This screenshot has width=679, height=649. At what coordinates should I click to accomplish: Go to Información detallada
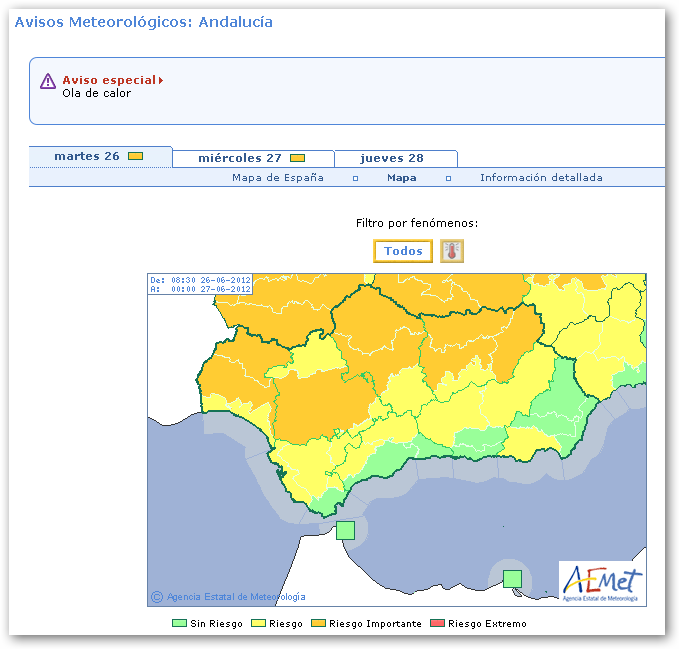coord(541,178)
